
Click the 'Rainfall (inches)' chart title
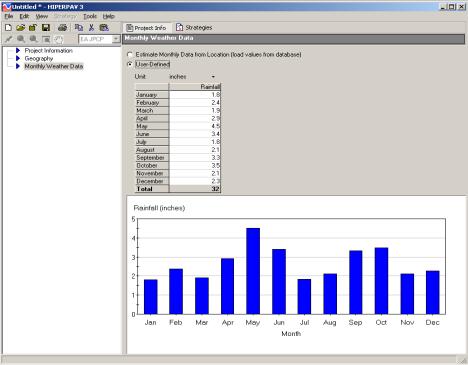[159, 208]
